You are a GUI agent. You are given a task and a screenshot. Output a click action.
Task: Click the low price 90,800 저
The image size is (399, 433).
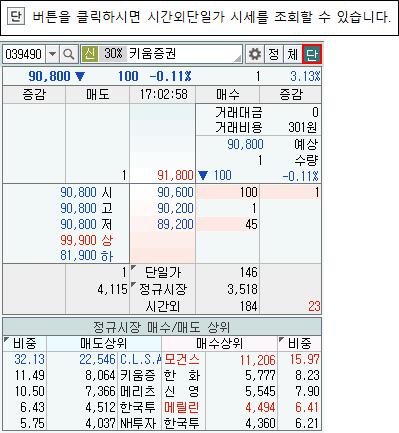[x=86, y=224]
